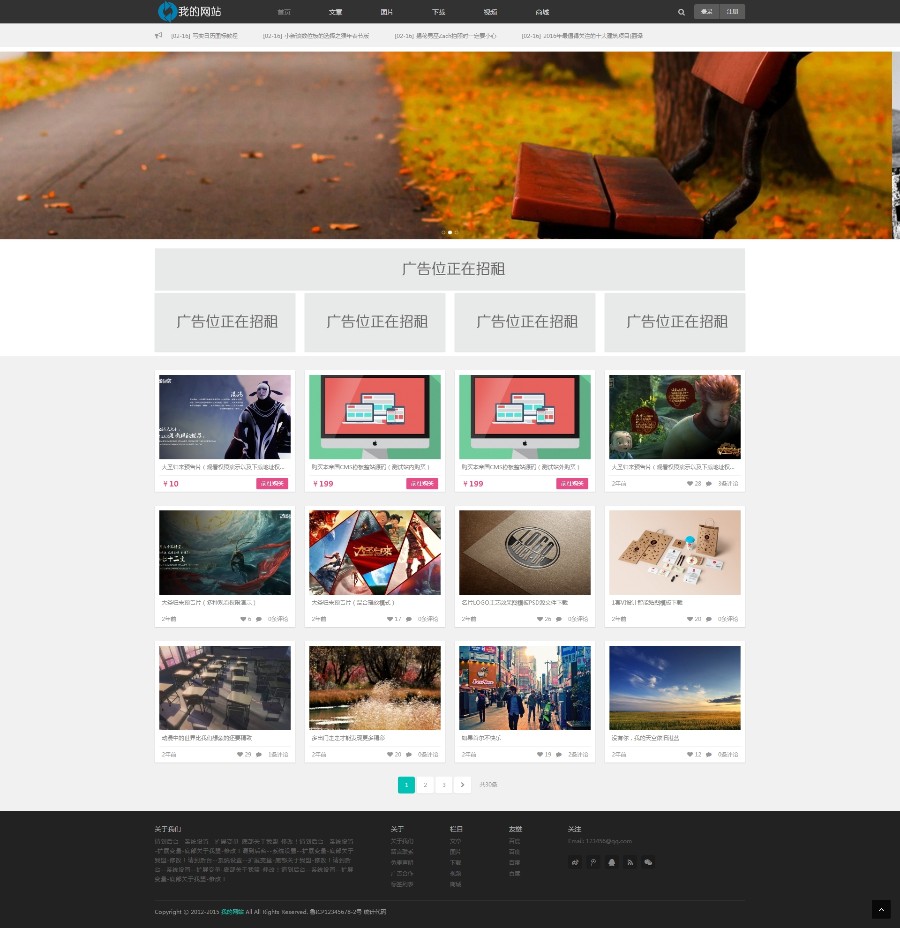Open search via magnifier icon in header

pos(681,12)
